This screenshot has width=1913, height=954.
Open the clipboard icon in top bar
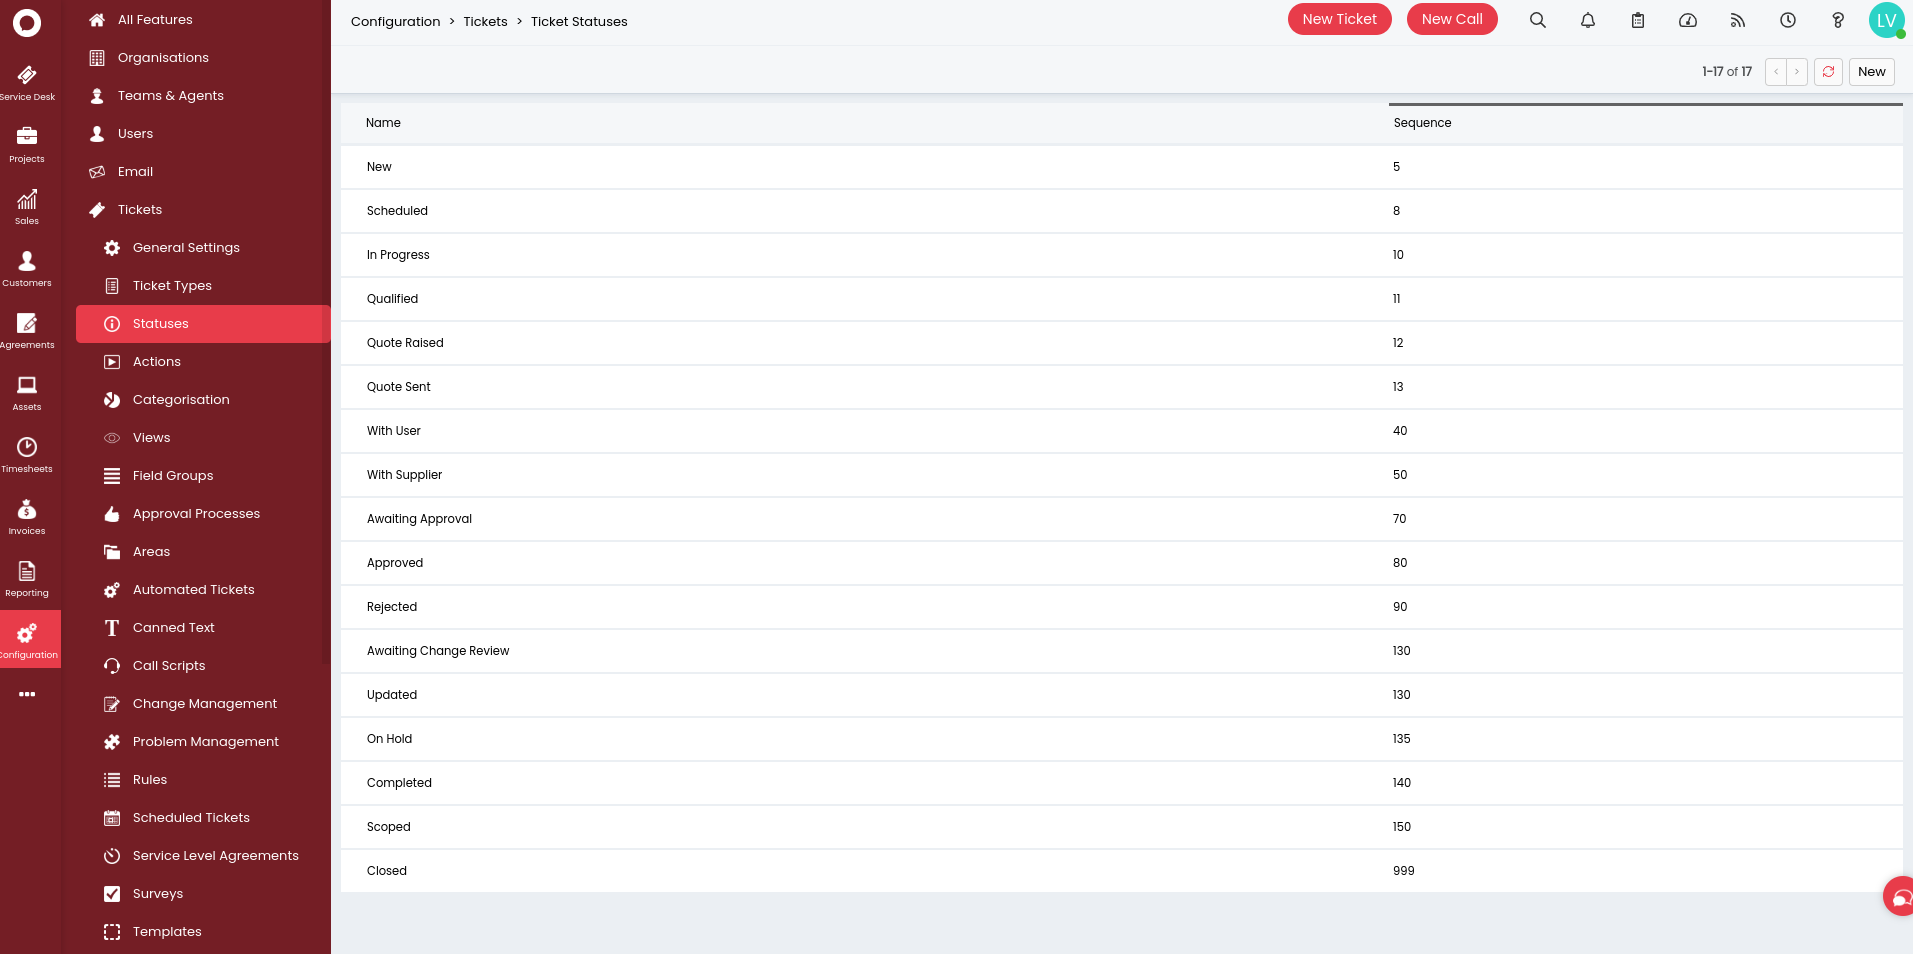[1637, 20]
